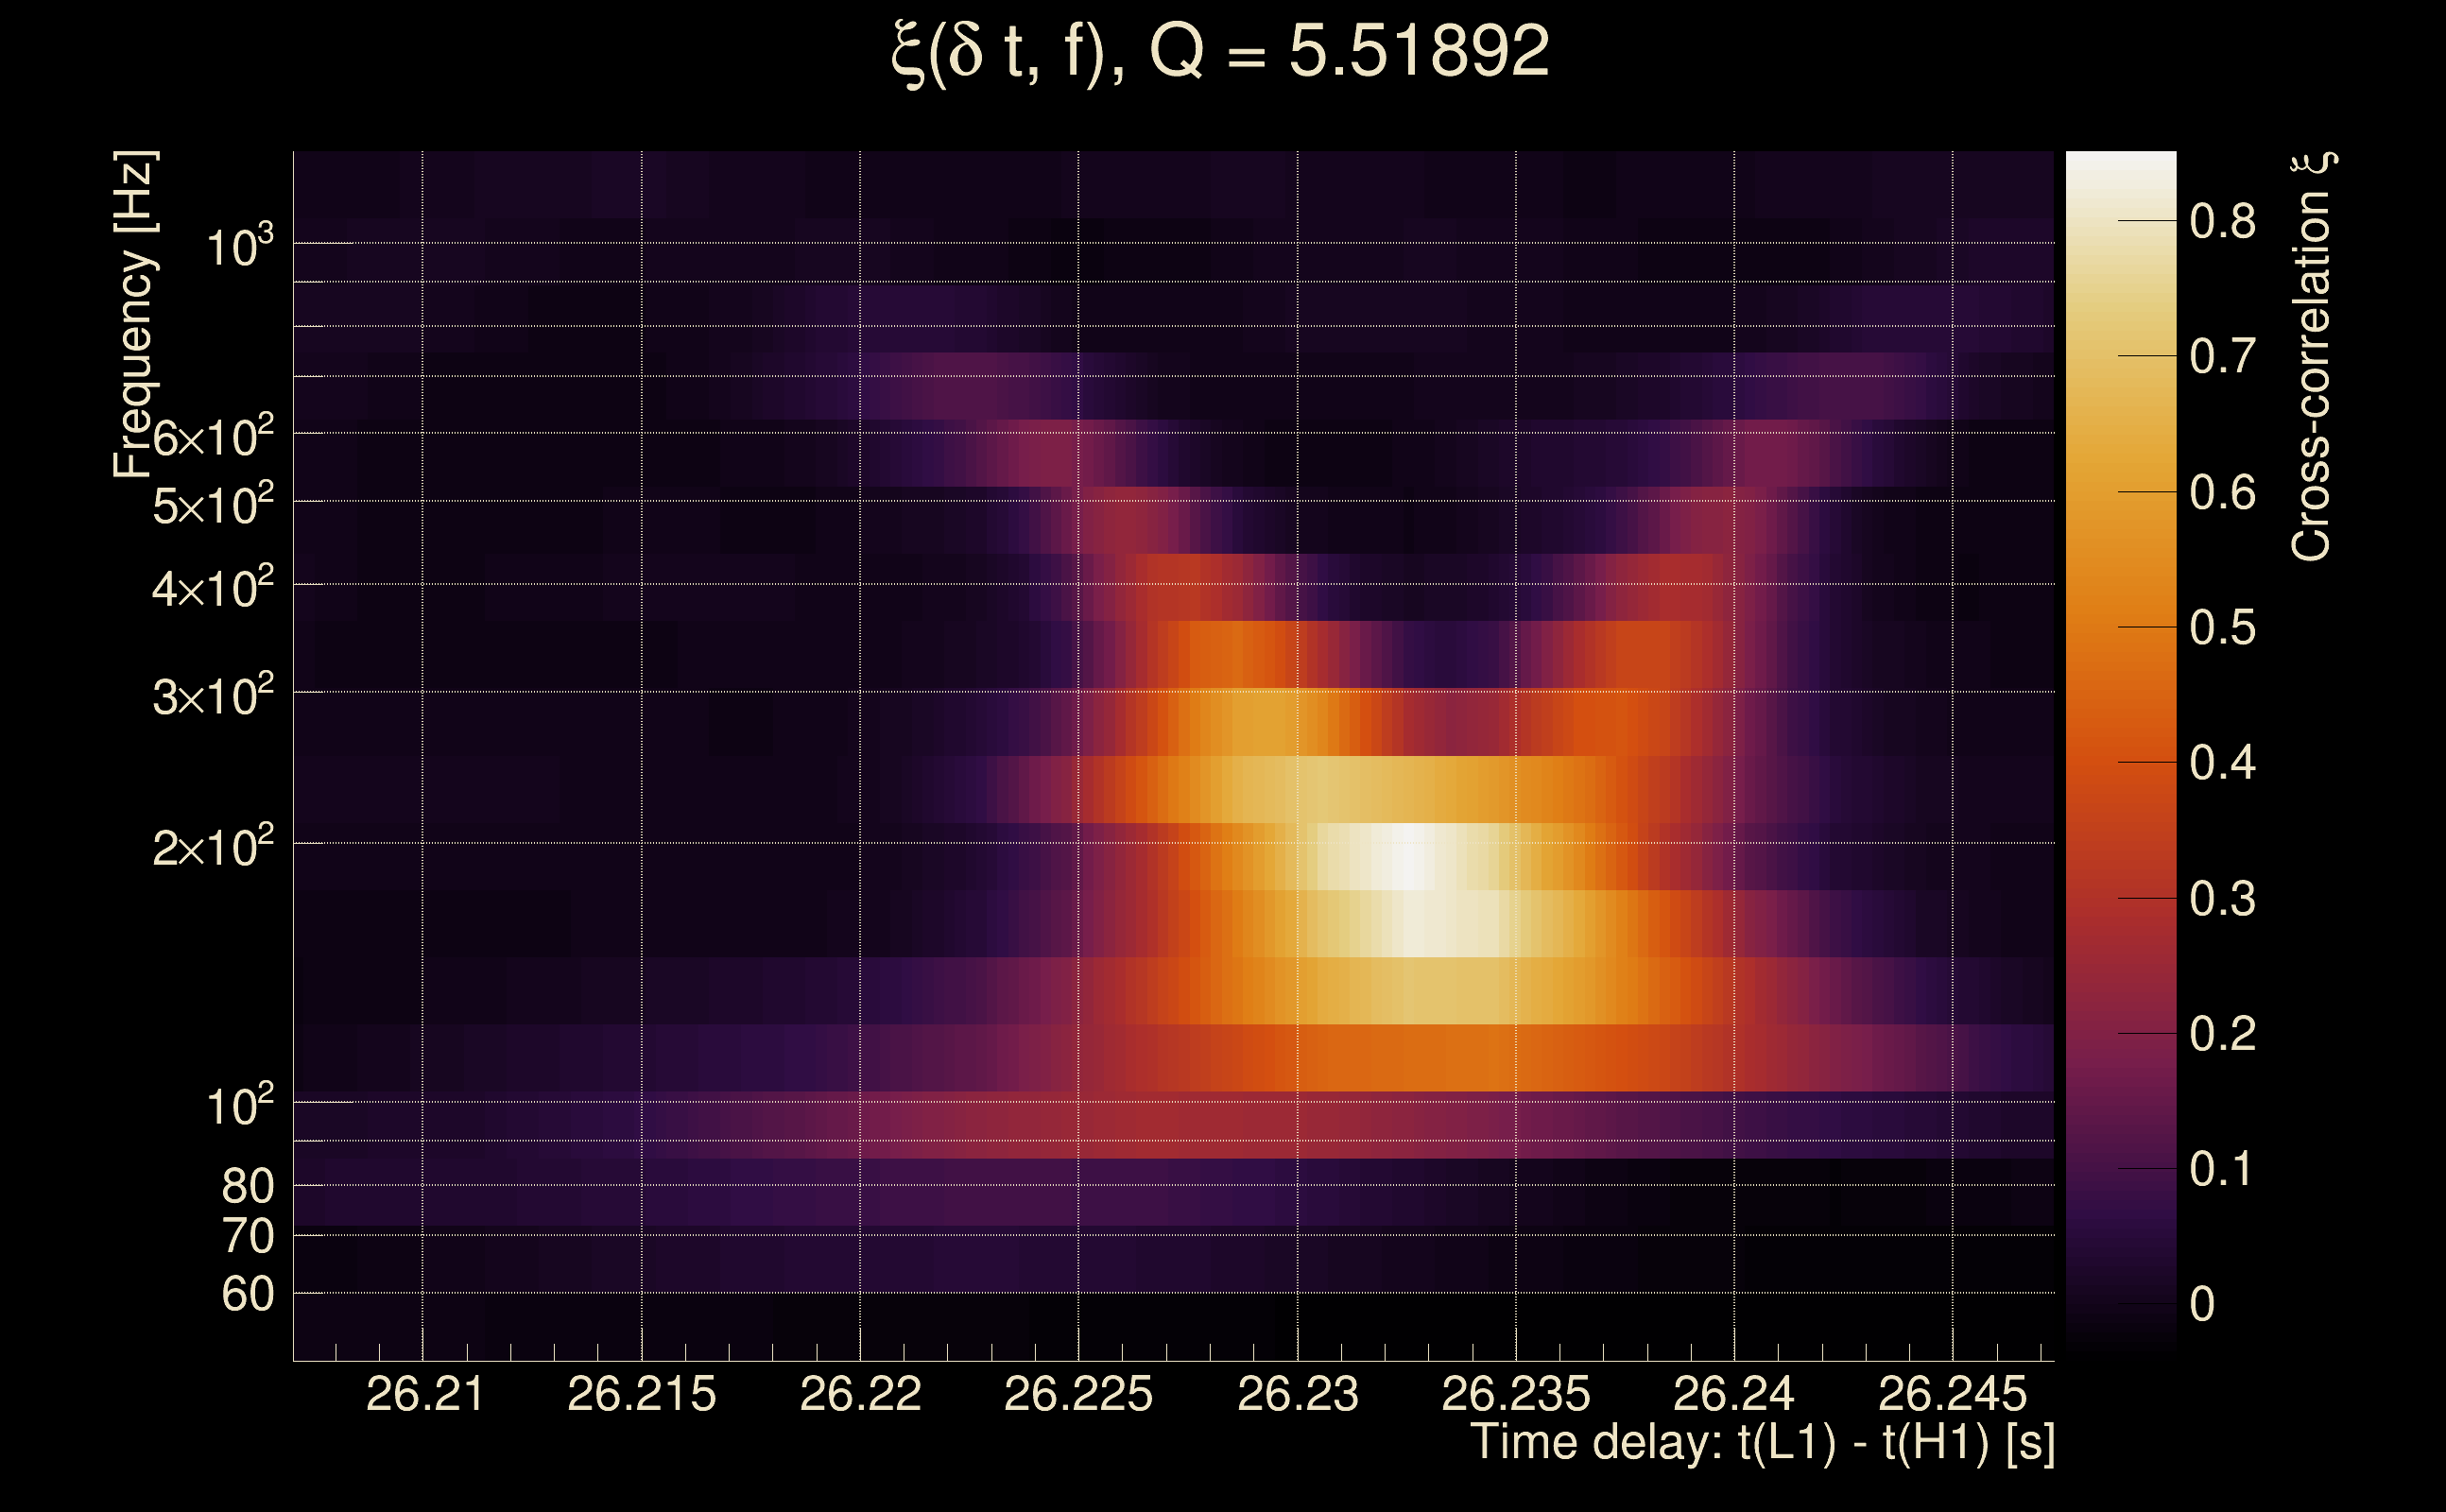This screenshot has height=1512, width=2446.
Task: Click the 0 label at the color bar bottom
Action: coord(2202,1304)
